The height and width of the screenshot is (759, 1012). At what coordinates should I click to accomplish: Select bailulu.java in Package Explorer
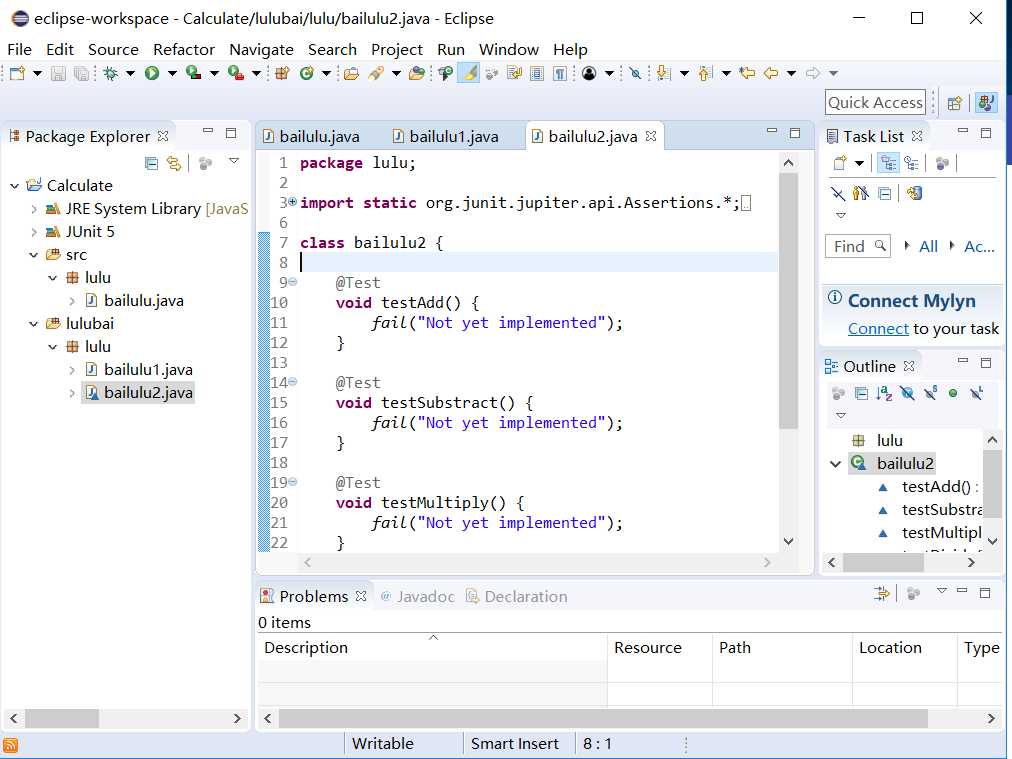[x=143, y=301]
